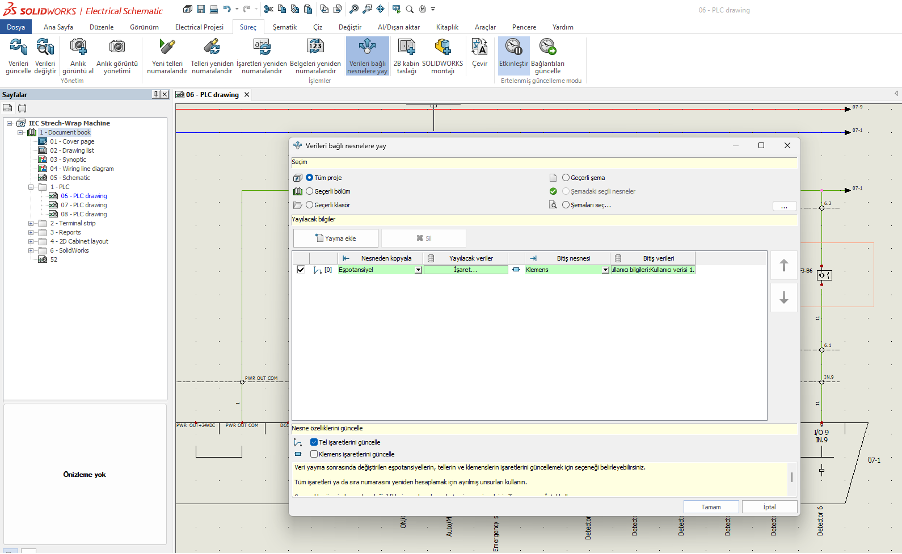Select '01 - Cover page' in tree
Screen dimensions: 902x554
pyautogui.click(x=72, y=142)
